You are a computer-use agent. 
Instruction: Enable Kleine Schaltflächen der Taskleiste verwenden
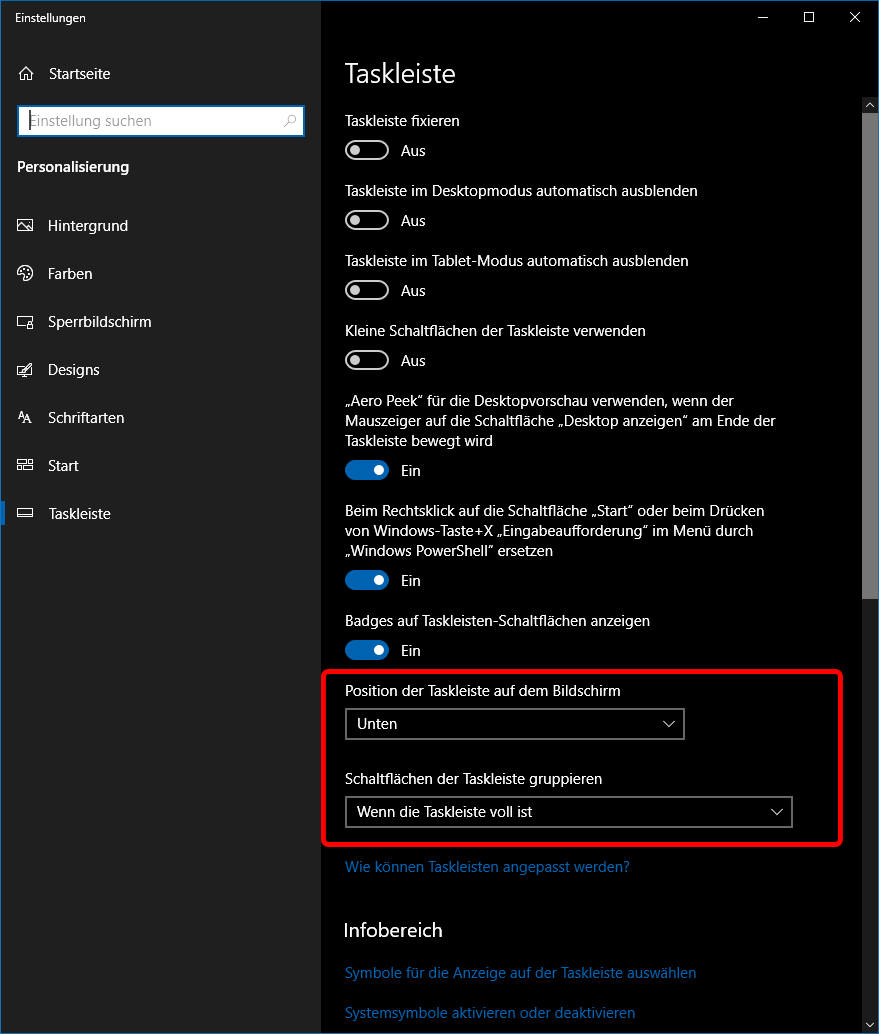[x=367, y=361]
